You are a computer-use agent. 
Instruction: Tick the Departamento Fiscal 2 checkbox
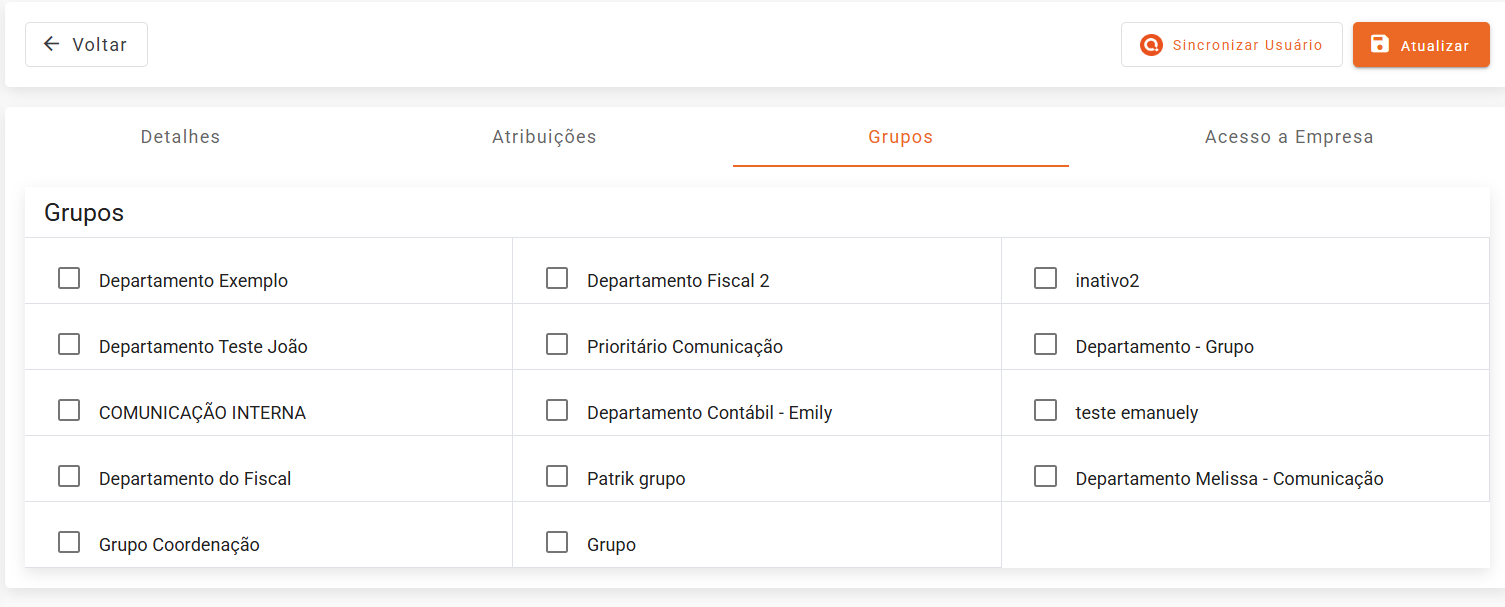(557, 278)
